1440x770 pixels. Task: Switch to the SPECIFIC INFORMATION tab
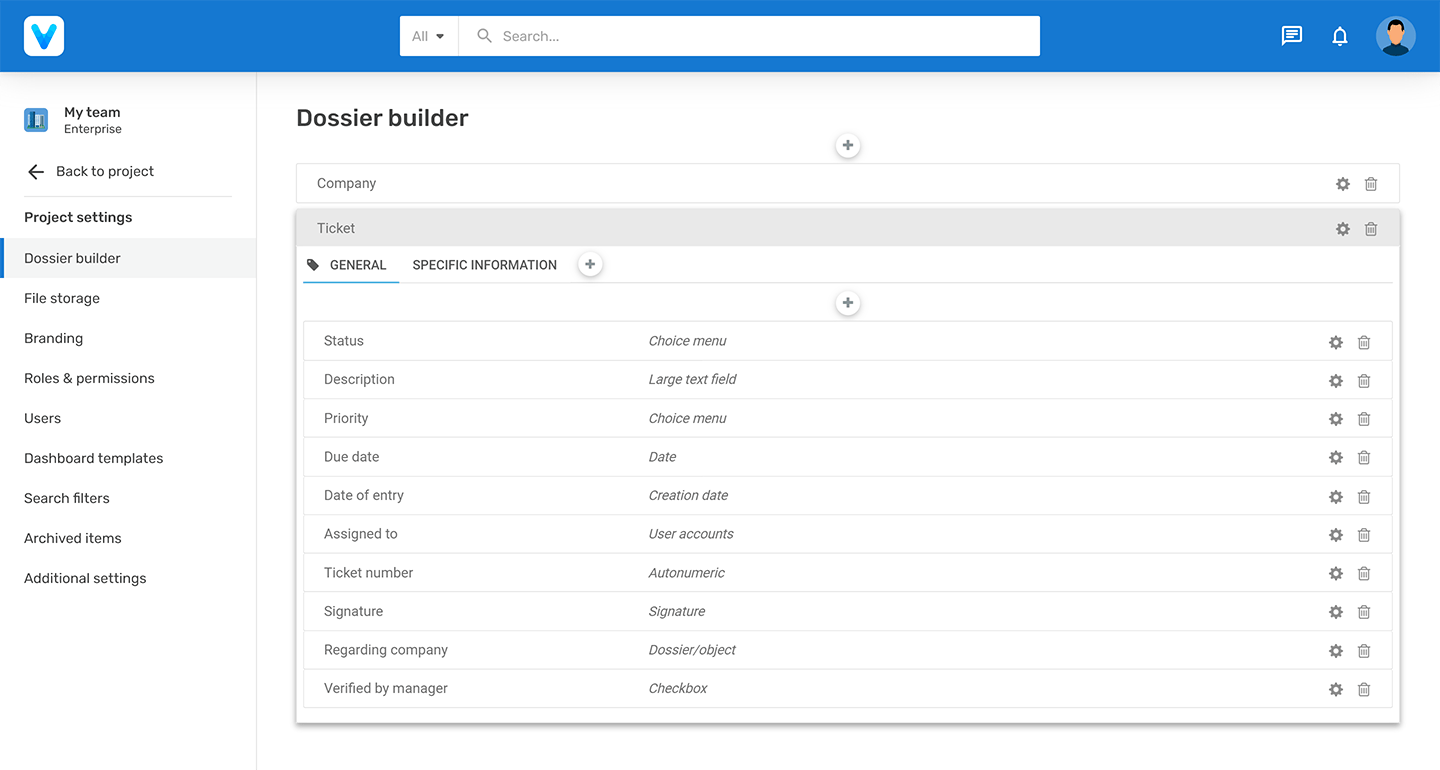484,264
